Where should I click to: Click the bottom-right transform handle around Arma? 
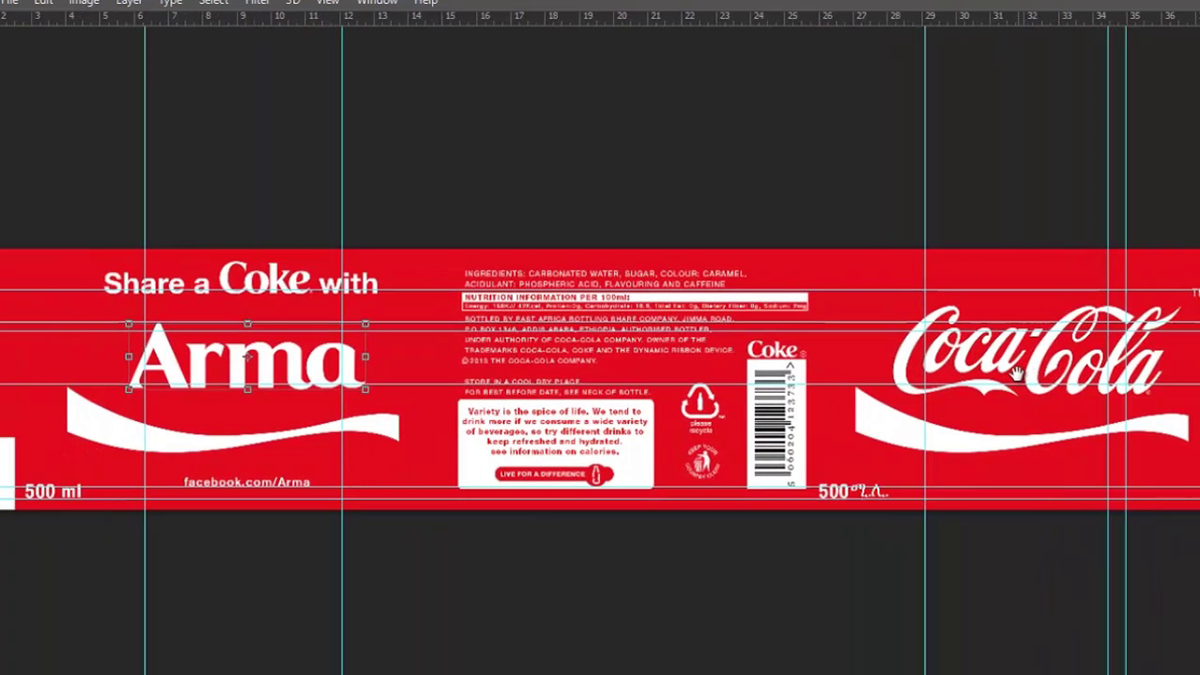point(366,389)
